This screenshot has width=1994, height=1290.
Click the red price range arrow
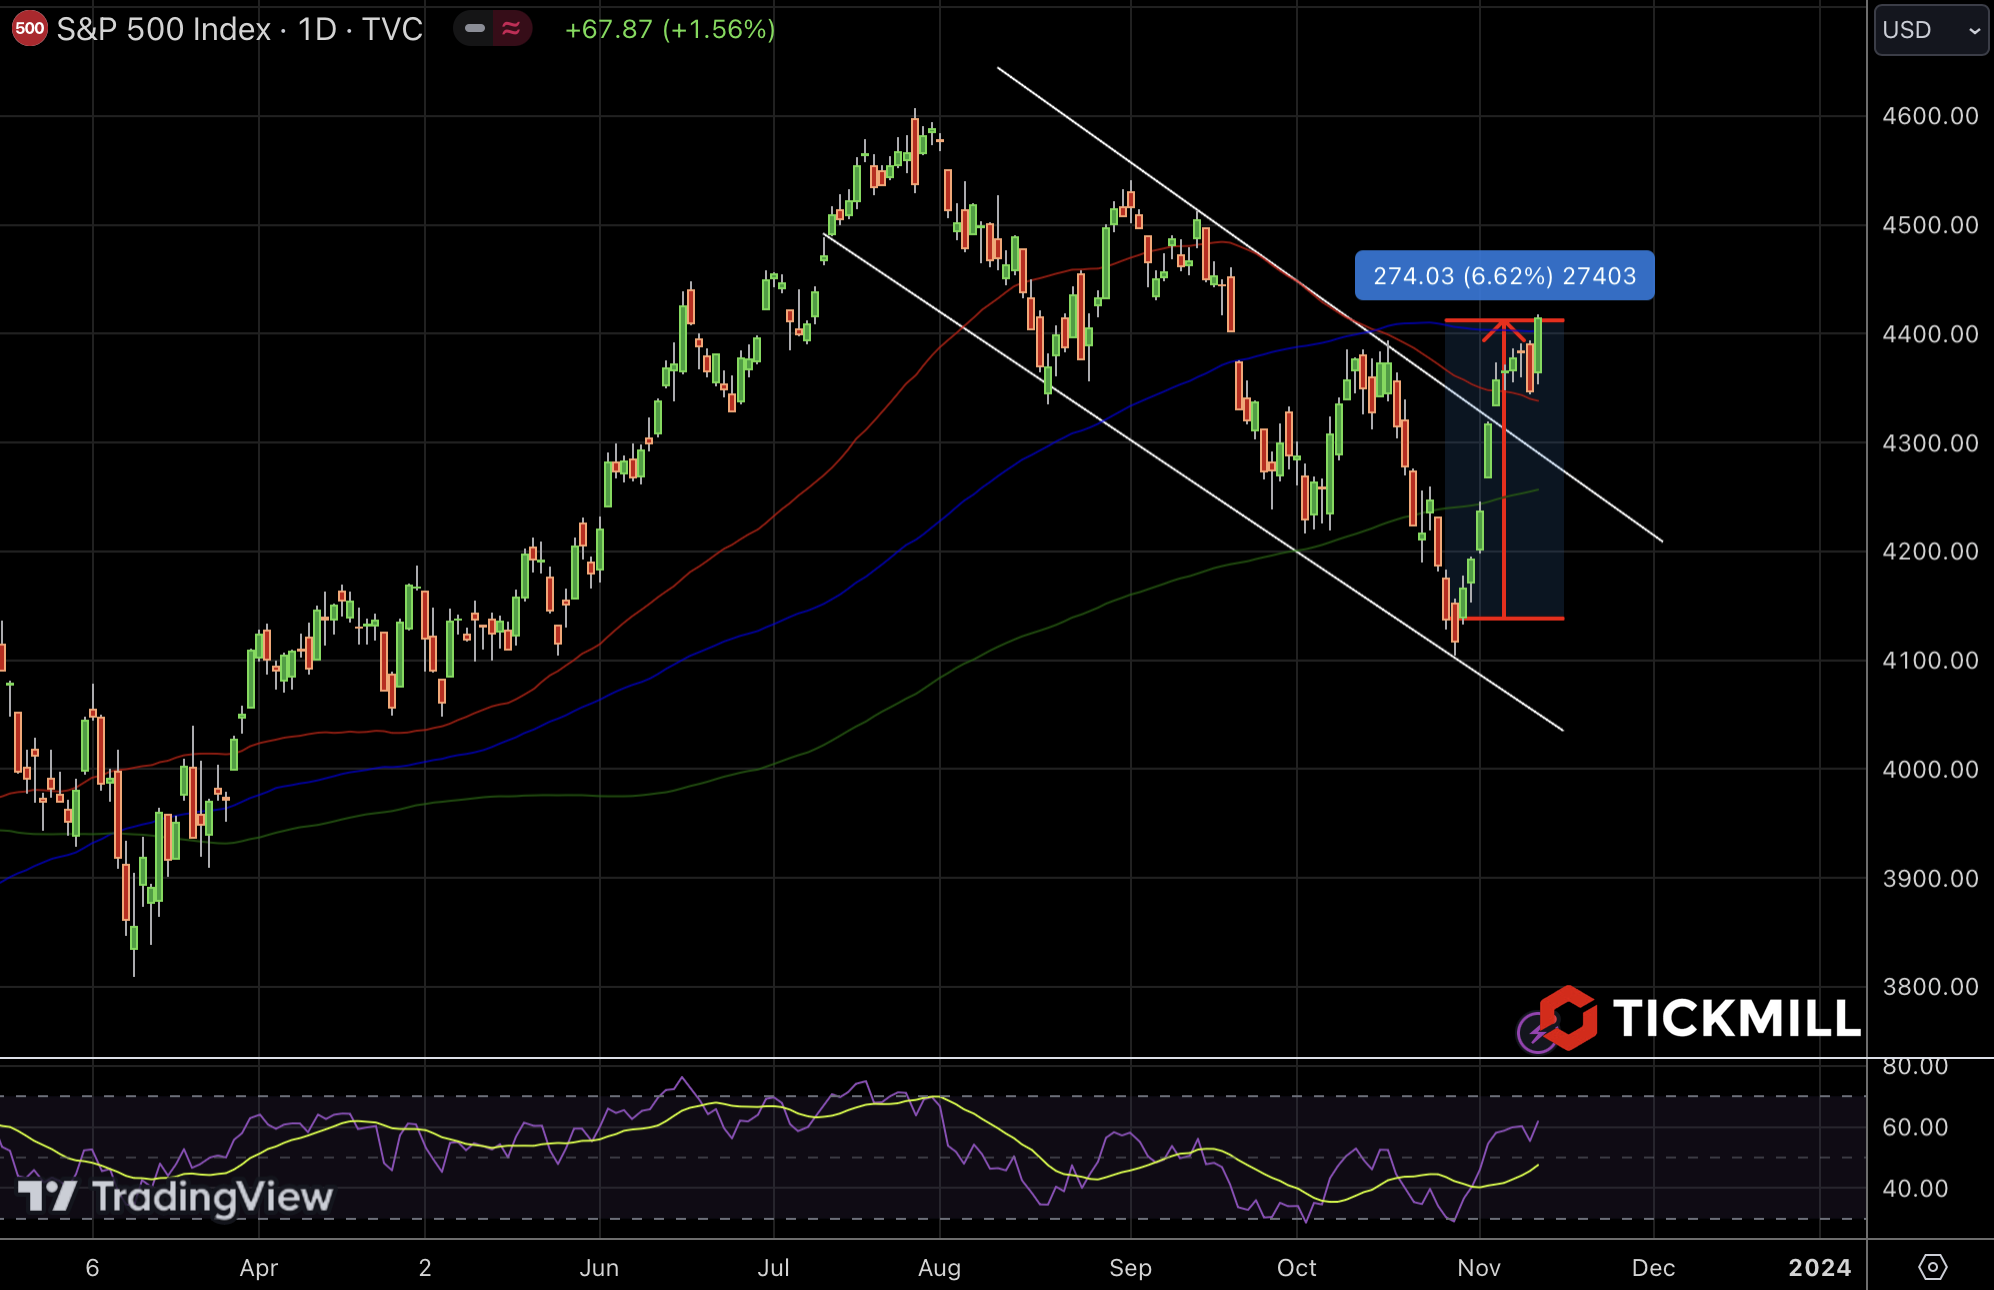1504,470
